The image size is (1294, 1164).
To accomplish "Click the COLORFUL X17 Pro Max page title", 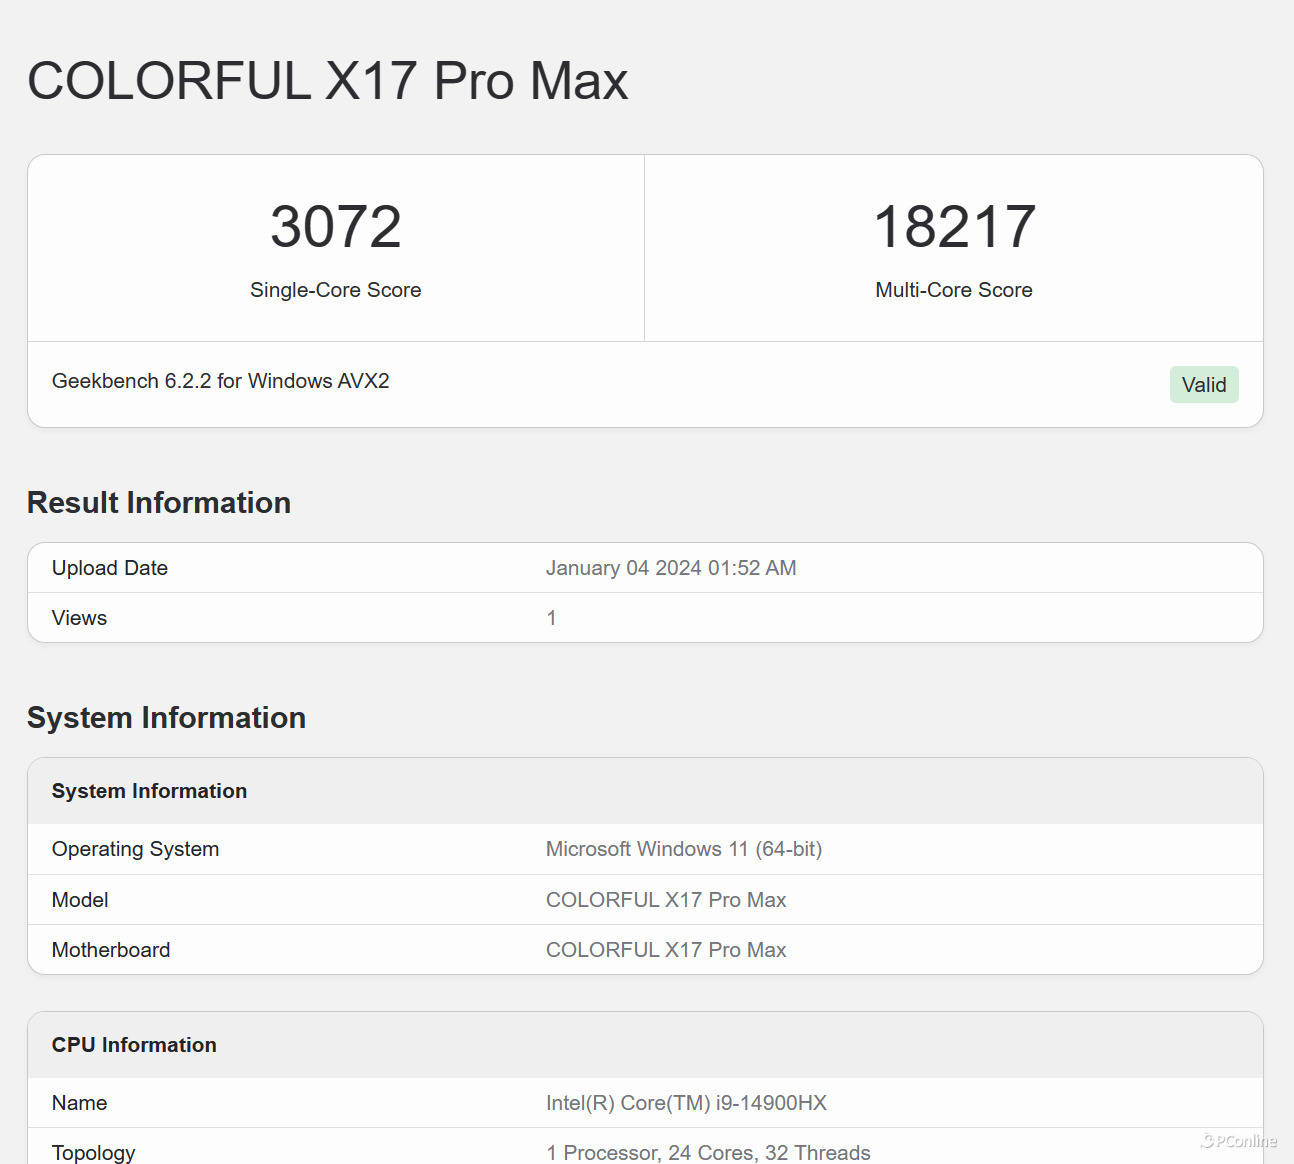I will pyautogui.click(x=328, y=81).
